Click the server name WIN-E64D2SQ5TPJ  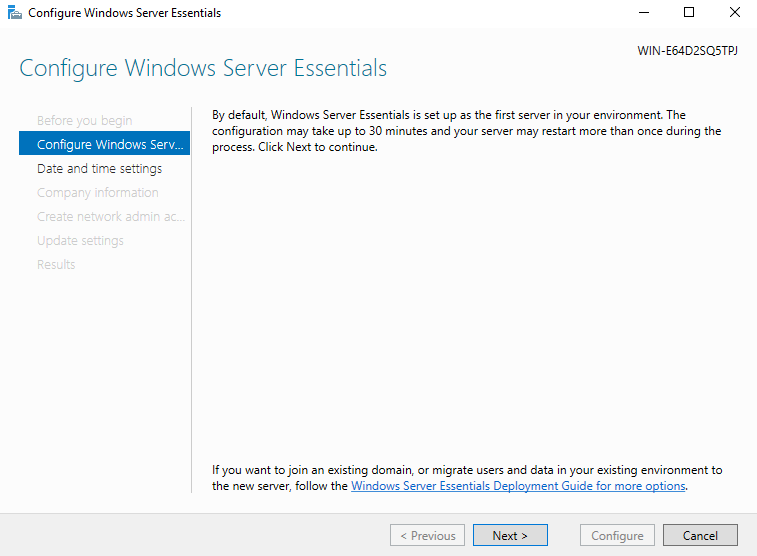pos(687,51)
